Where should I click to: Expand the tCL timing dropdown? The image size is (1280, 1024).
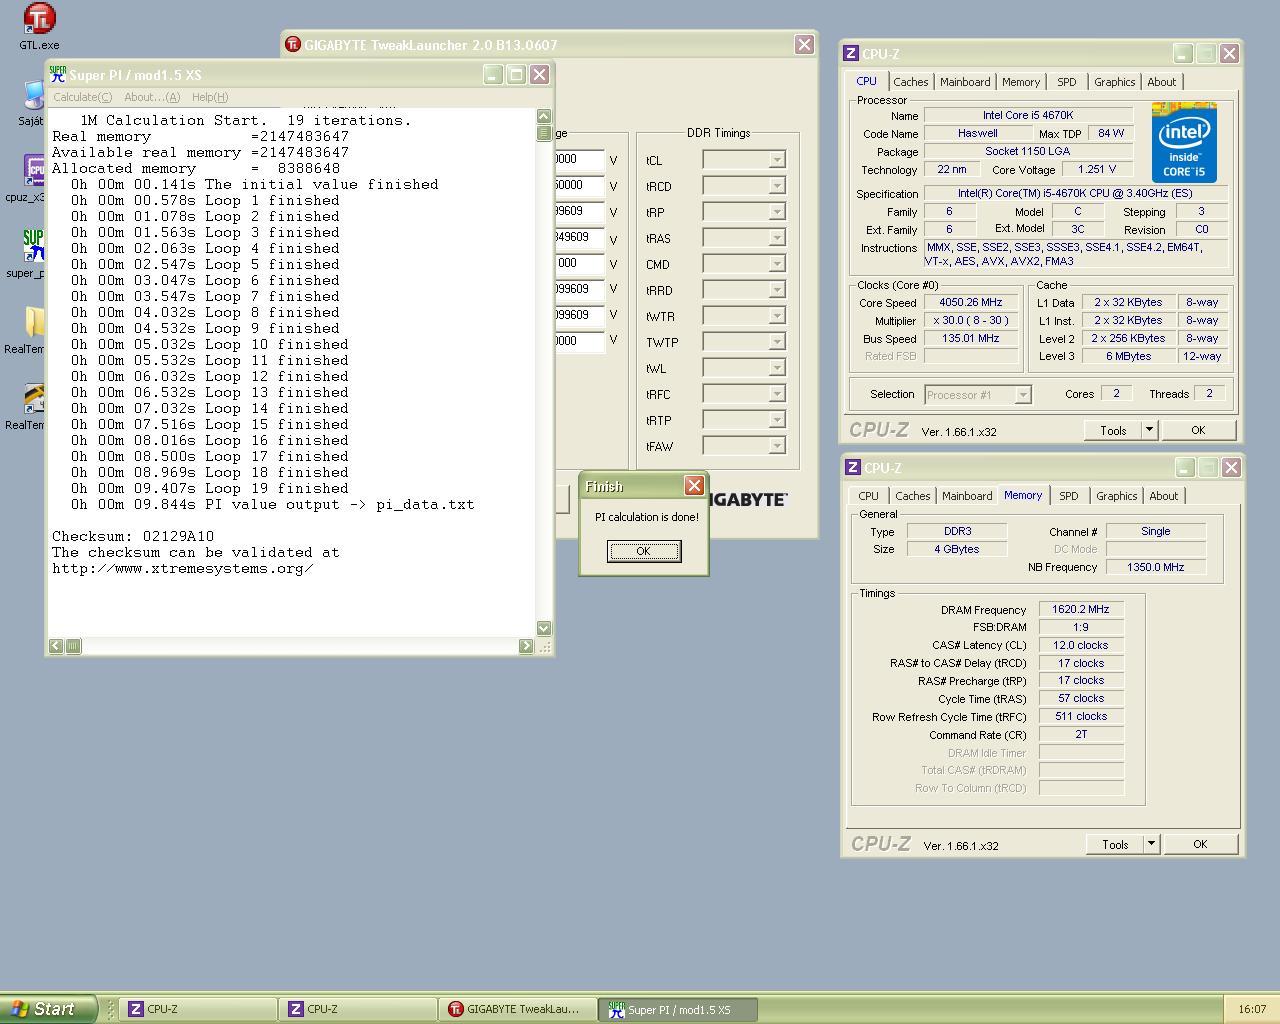(776, 160)
